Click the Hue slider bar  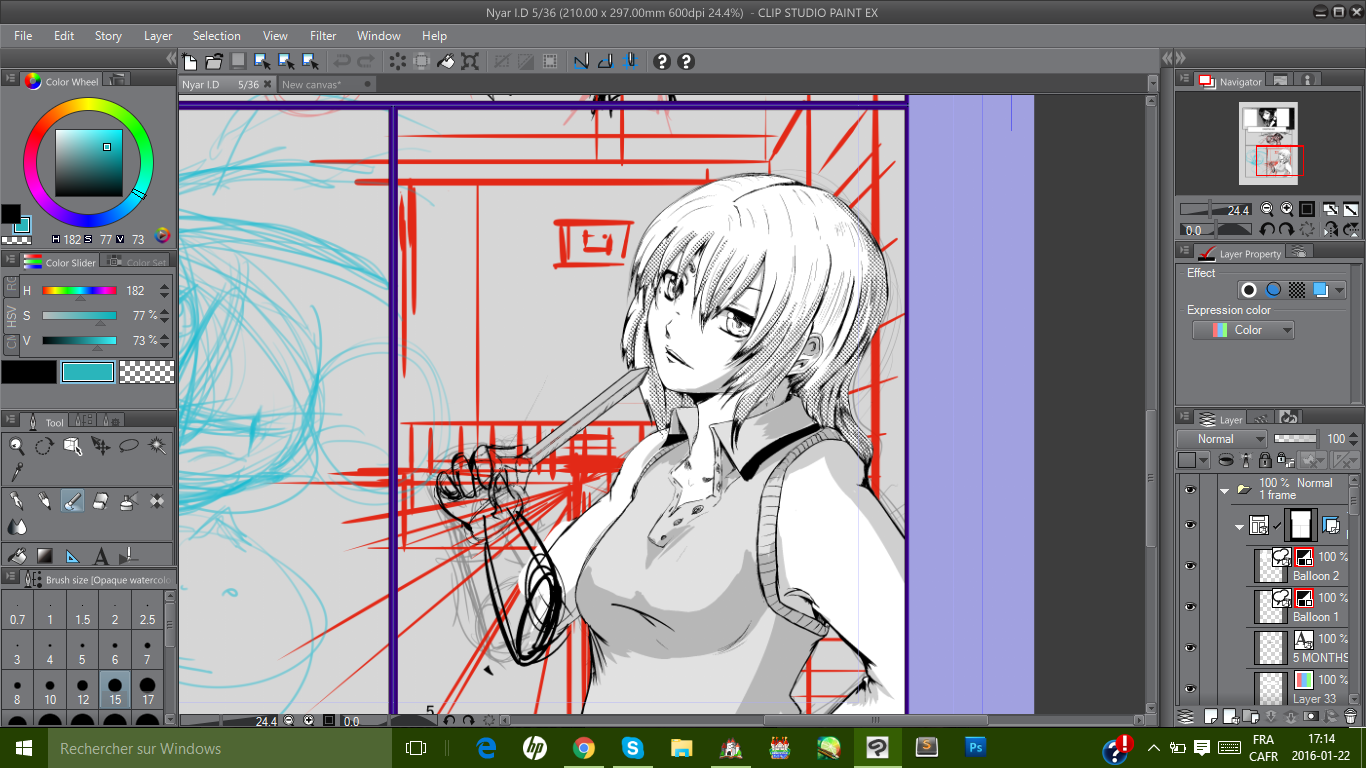coord(80,291)
